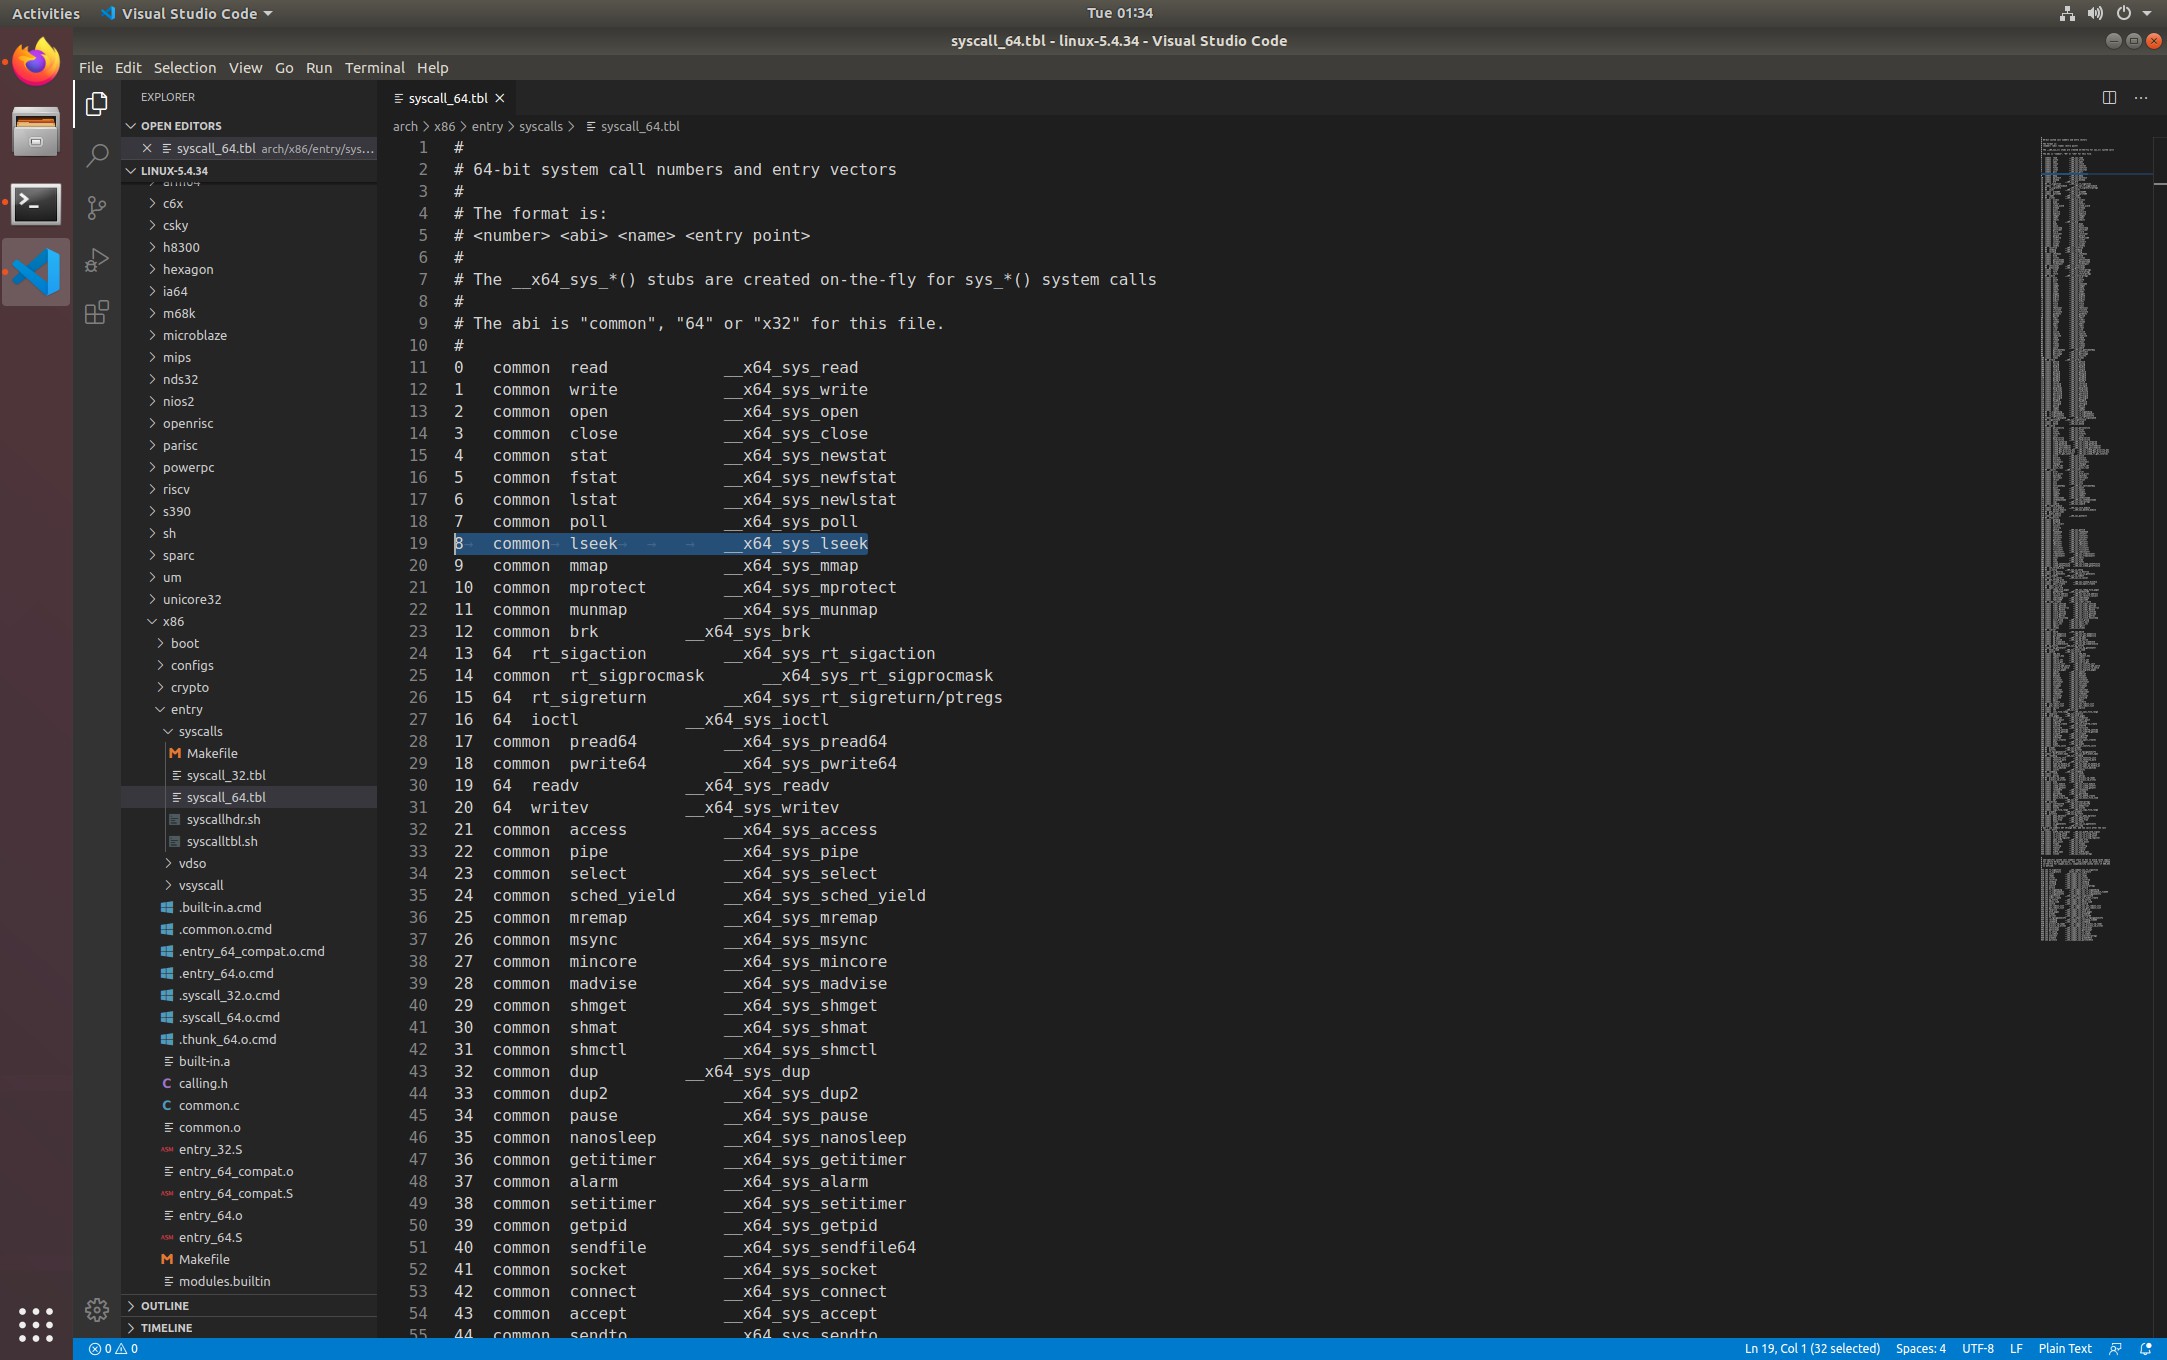Open the editor More Actions ellipsis
2167x1360 pixels.
click(x=2141, y=98)
